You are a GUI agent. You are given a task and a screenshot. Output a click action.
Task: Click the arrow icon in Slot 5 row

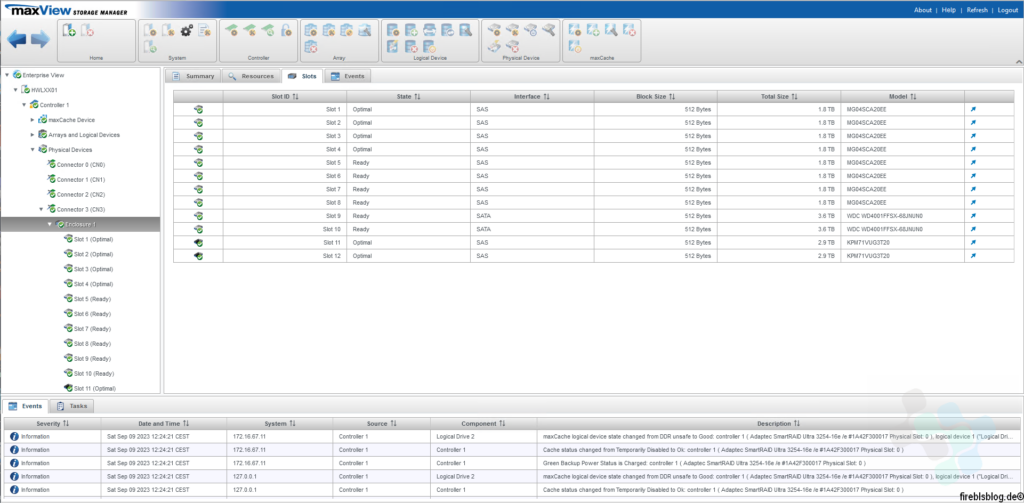click(973, 163)
